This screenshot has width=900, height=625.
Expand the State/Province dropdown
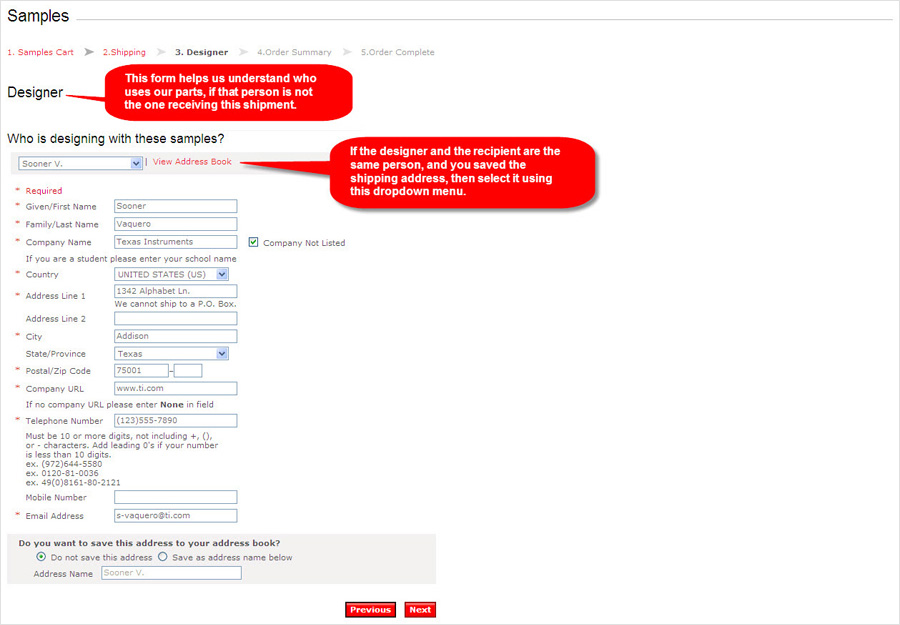point(171,354)
